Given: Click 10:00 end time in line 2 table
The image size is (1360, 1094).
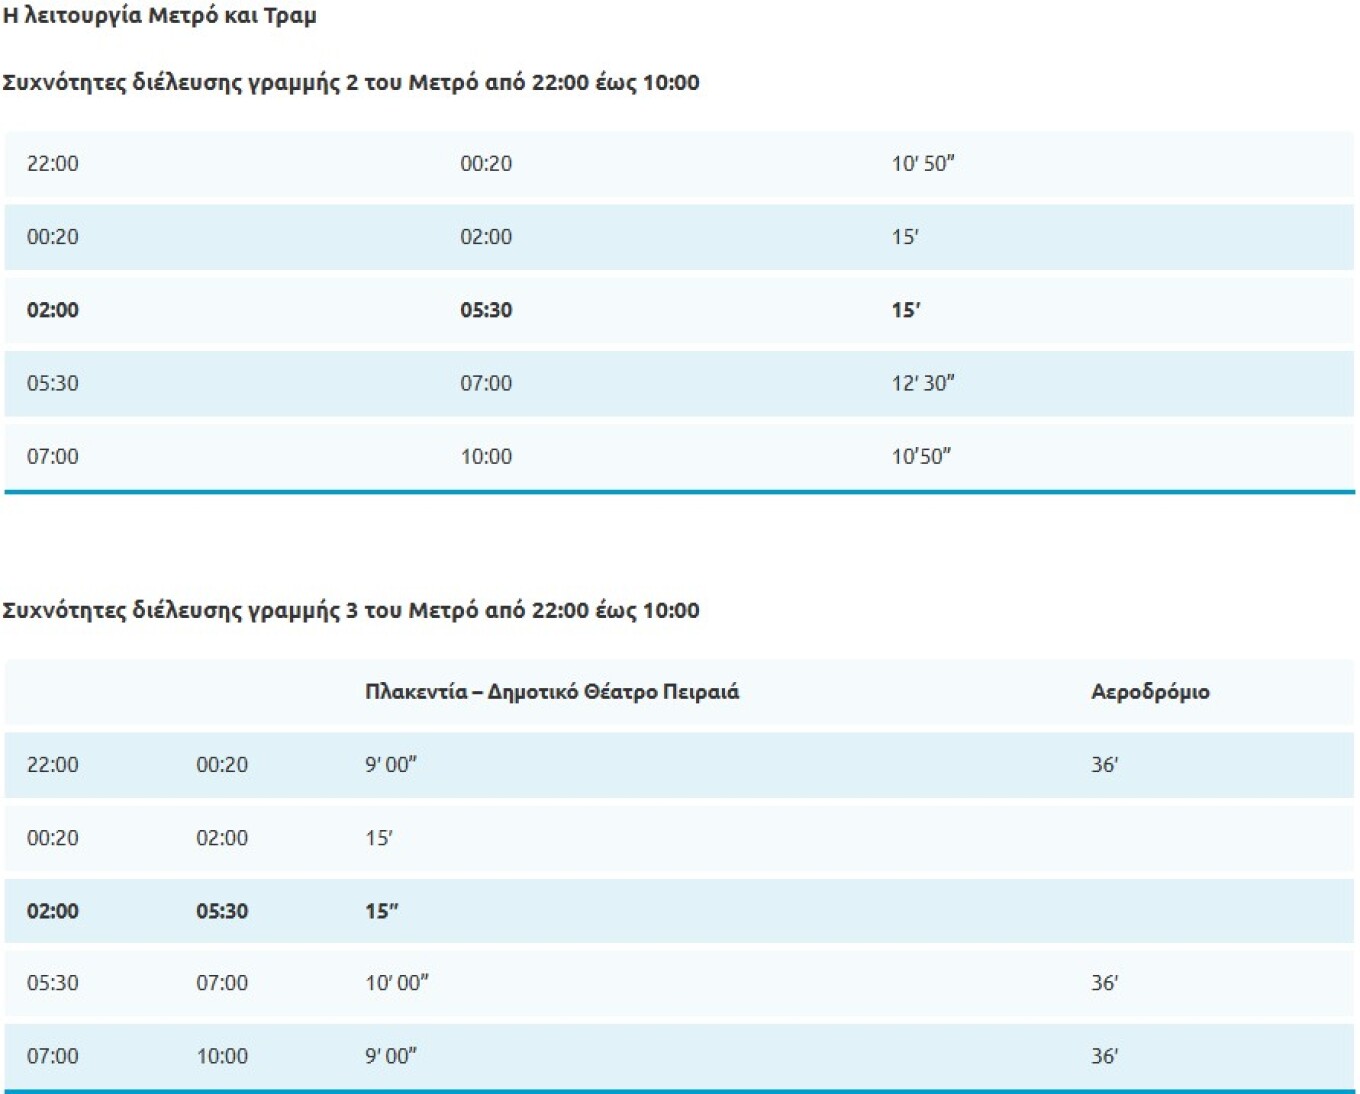Looking at the screenshot, I should tap(486, 457).
